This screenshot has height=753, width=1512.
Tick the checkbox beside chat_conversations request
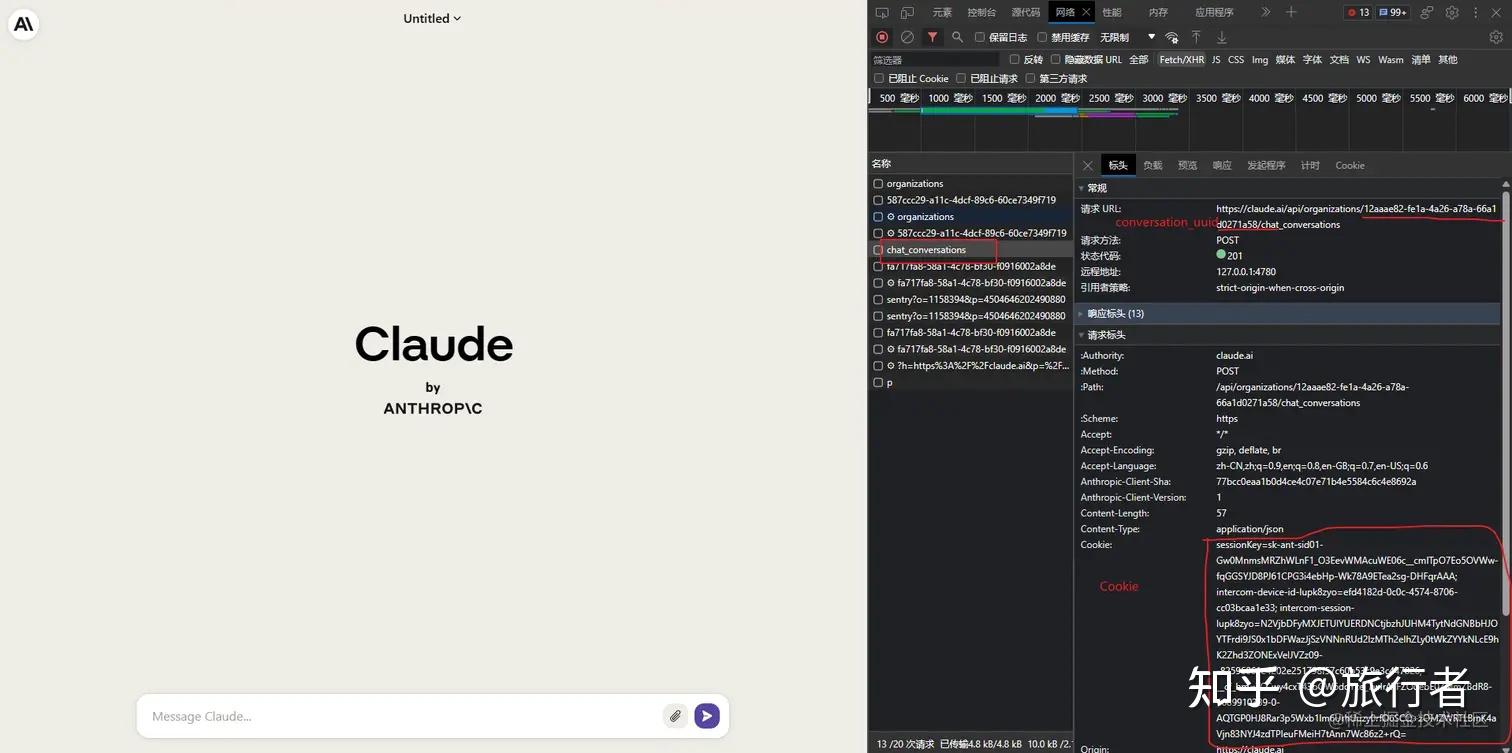tap(878, 250)
